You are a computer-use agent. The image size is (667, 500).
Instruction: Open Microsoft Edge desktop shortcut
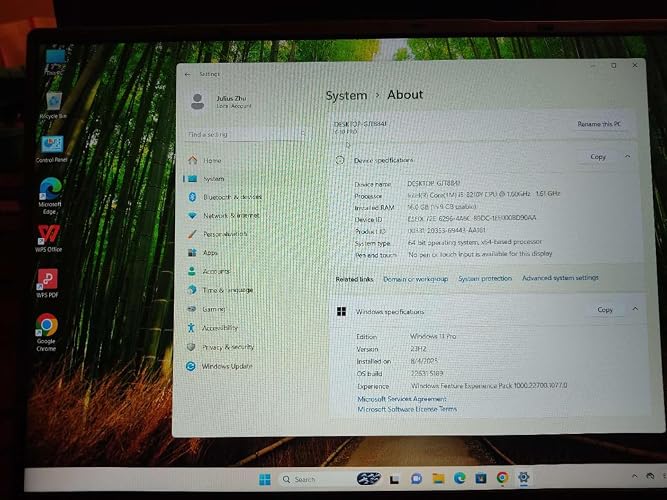(x=50, y=196)
